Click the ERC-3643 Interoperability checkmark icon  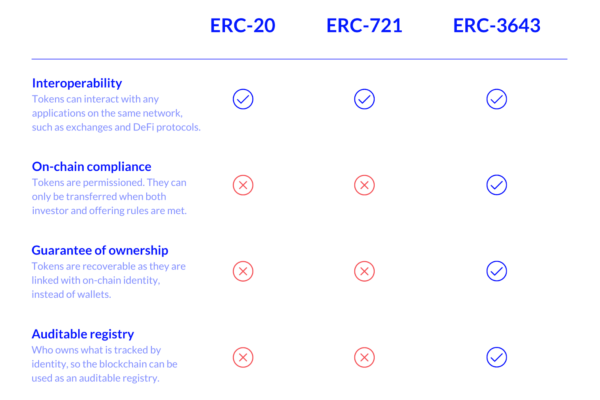pyautogui.click(x=497, y=99)
